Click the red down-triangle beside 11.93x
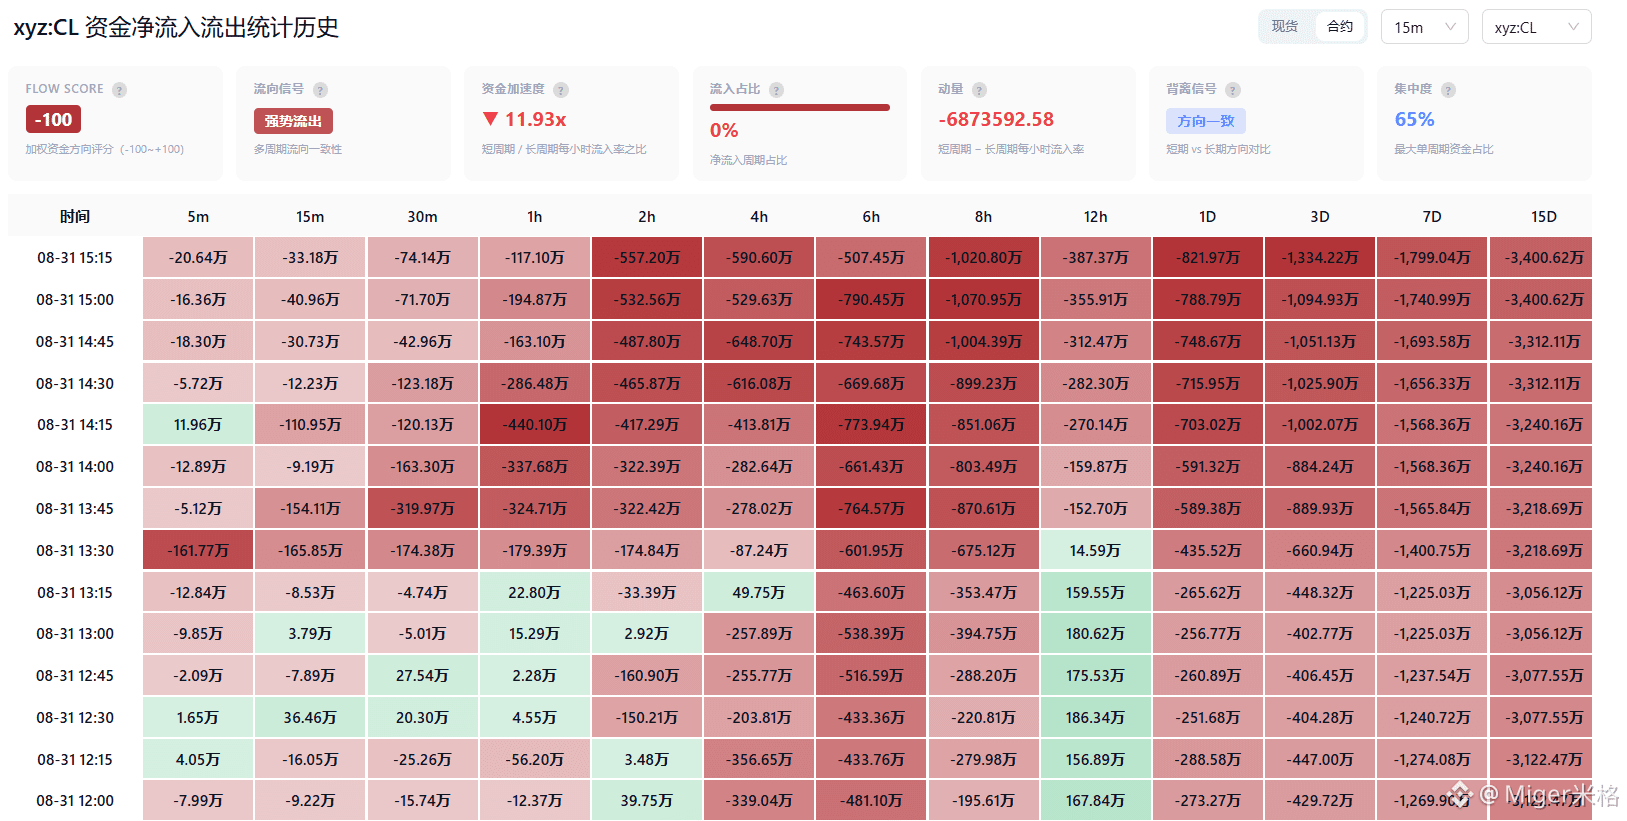 click(490, 119)
